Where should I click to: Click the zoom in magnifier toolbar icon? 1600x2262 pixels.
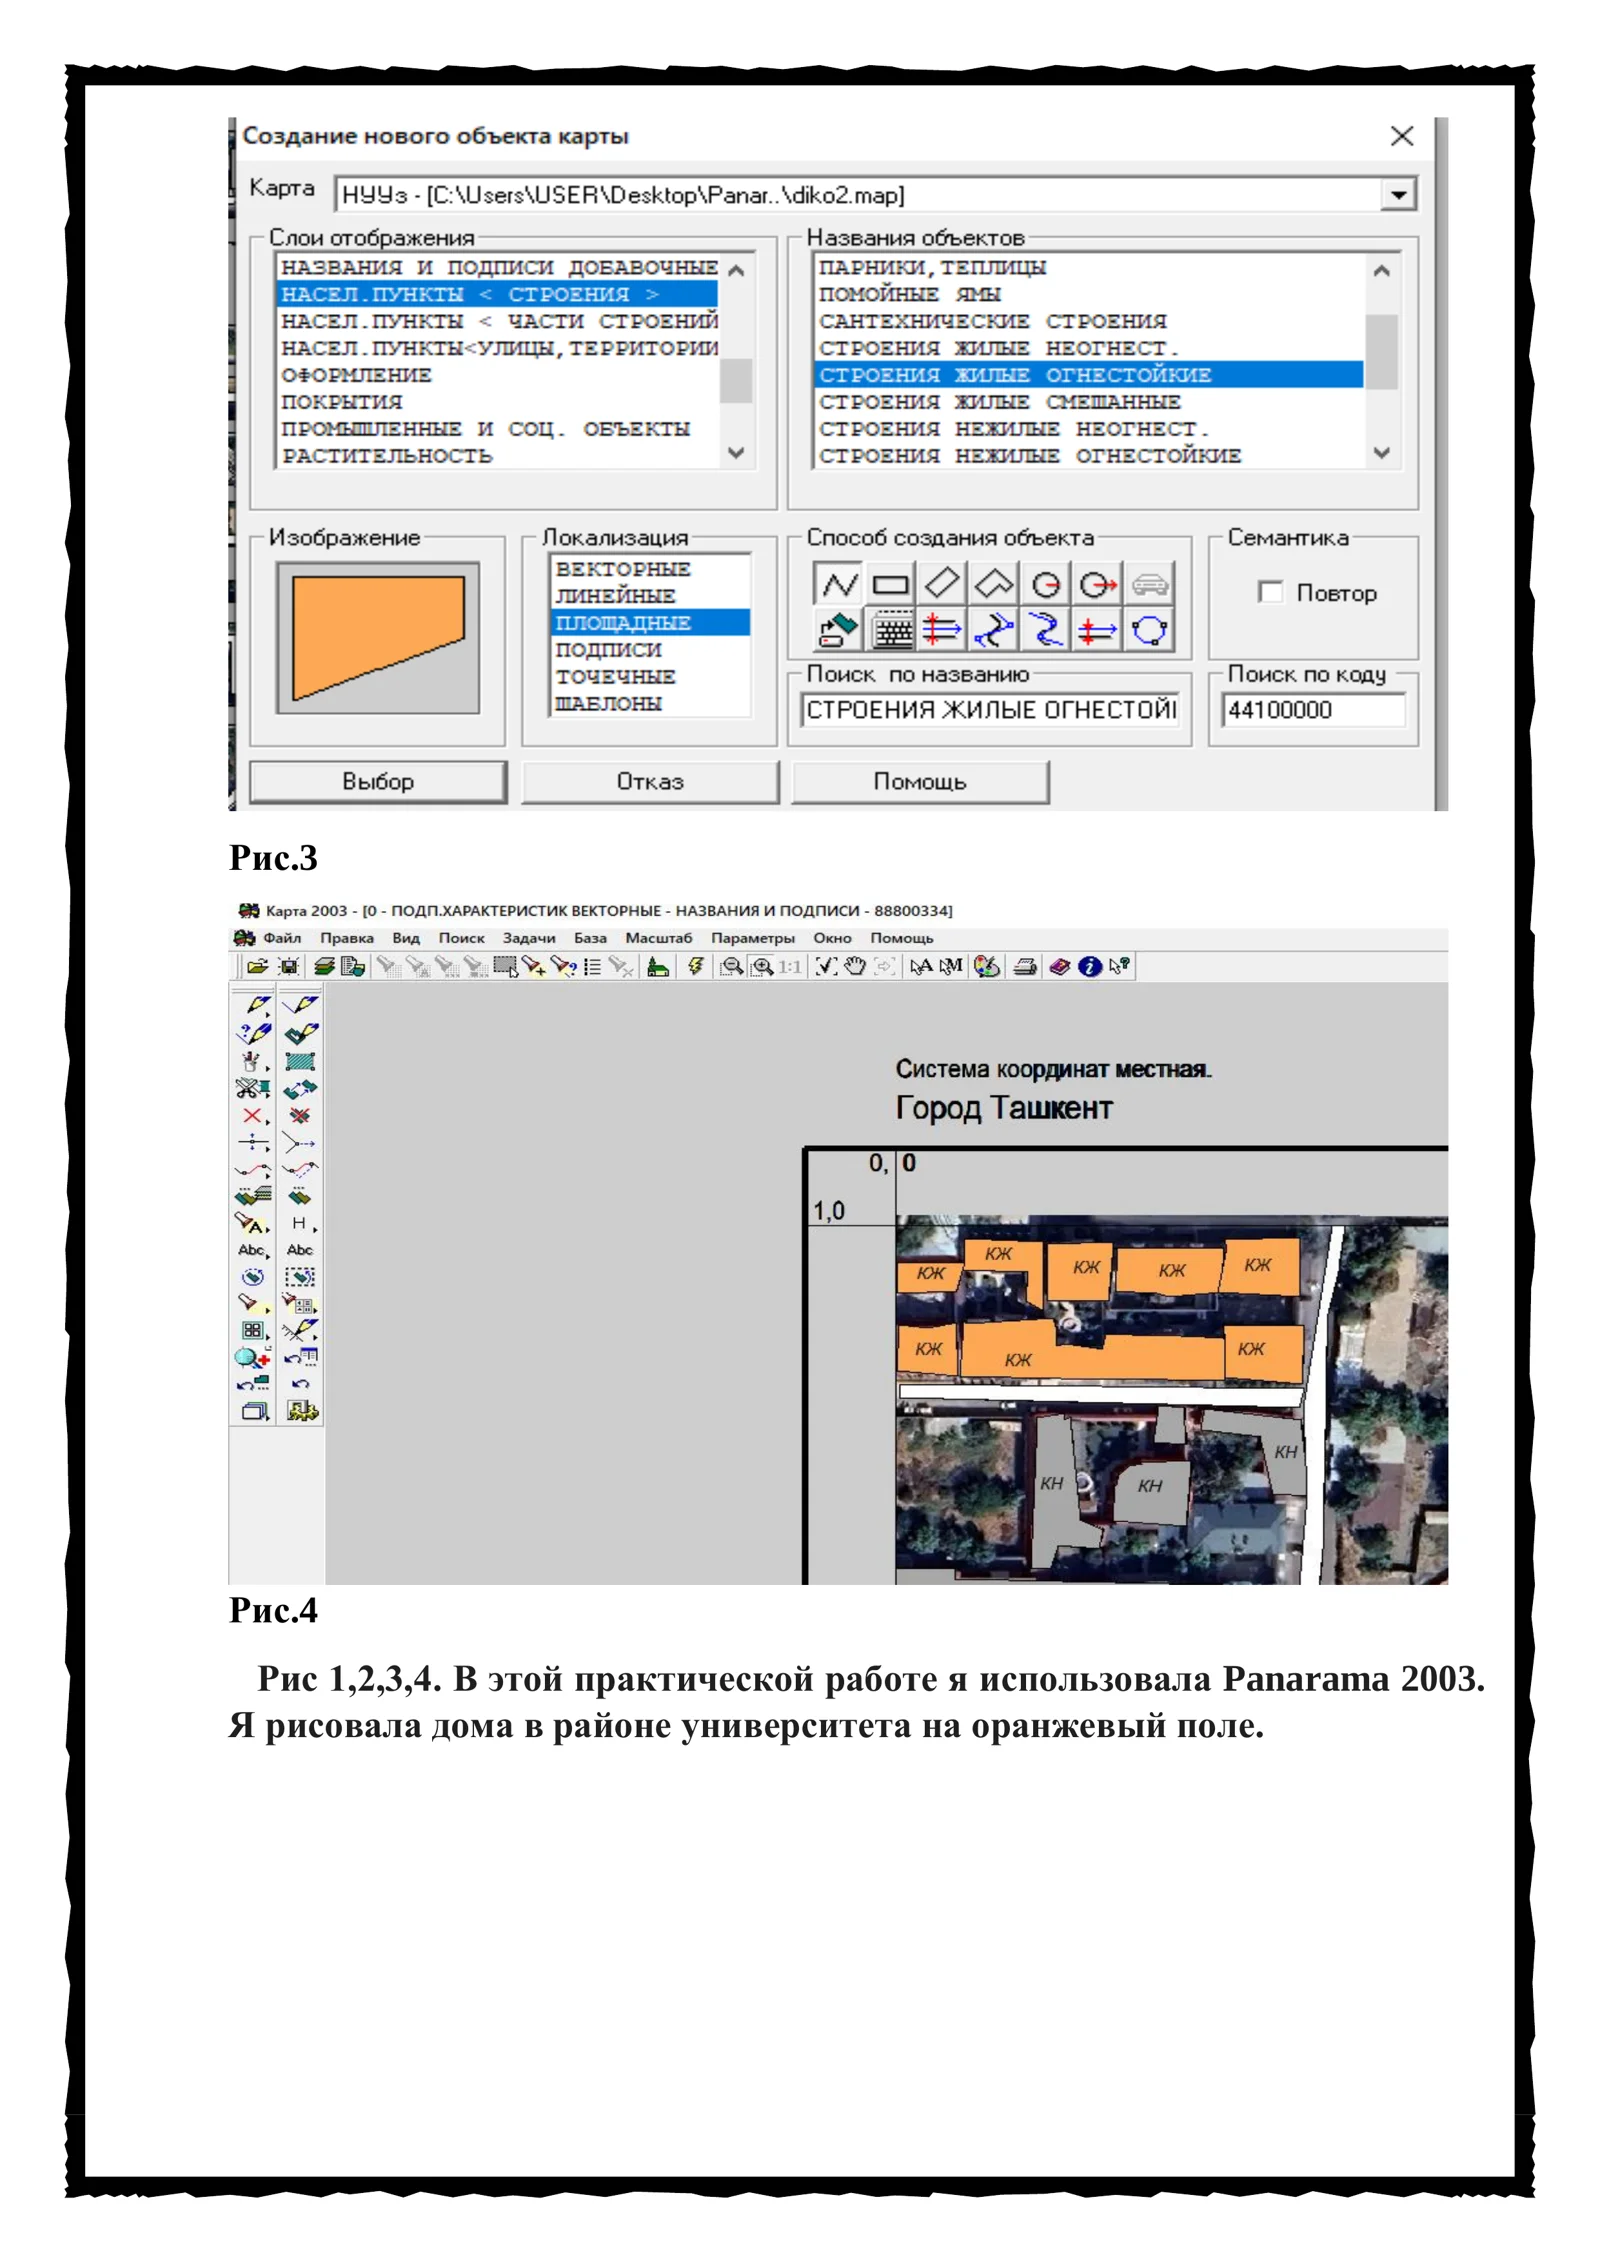click(763, 966)
